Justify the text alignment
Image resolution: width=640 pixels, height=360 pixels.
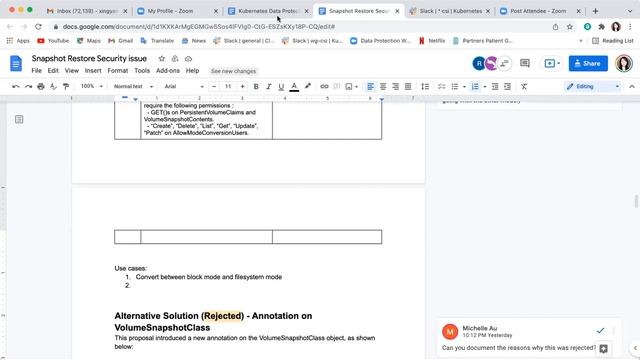pos(408,87)
